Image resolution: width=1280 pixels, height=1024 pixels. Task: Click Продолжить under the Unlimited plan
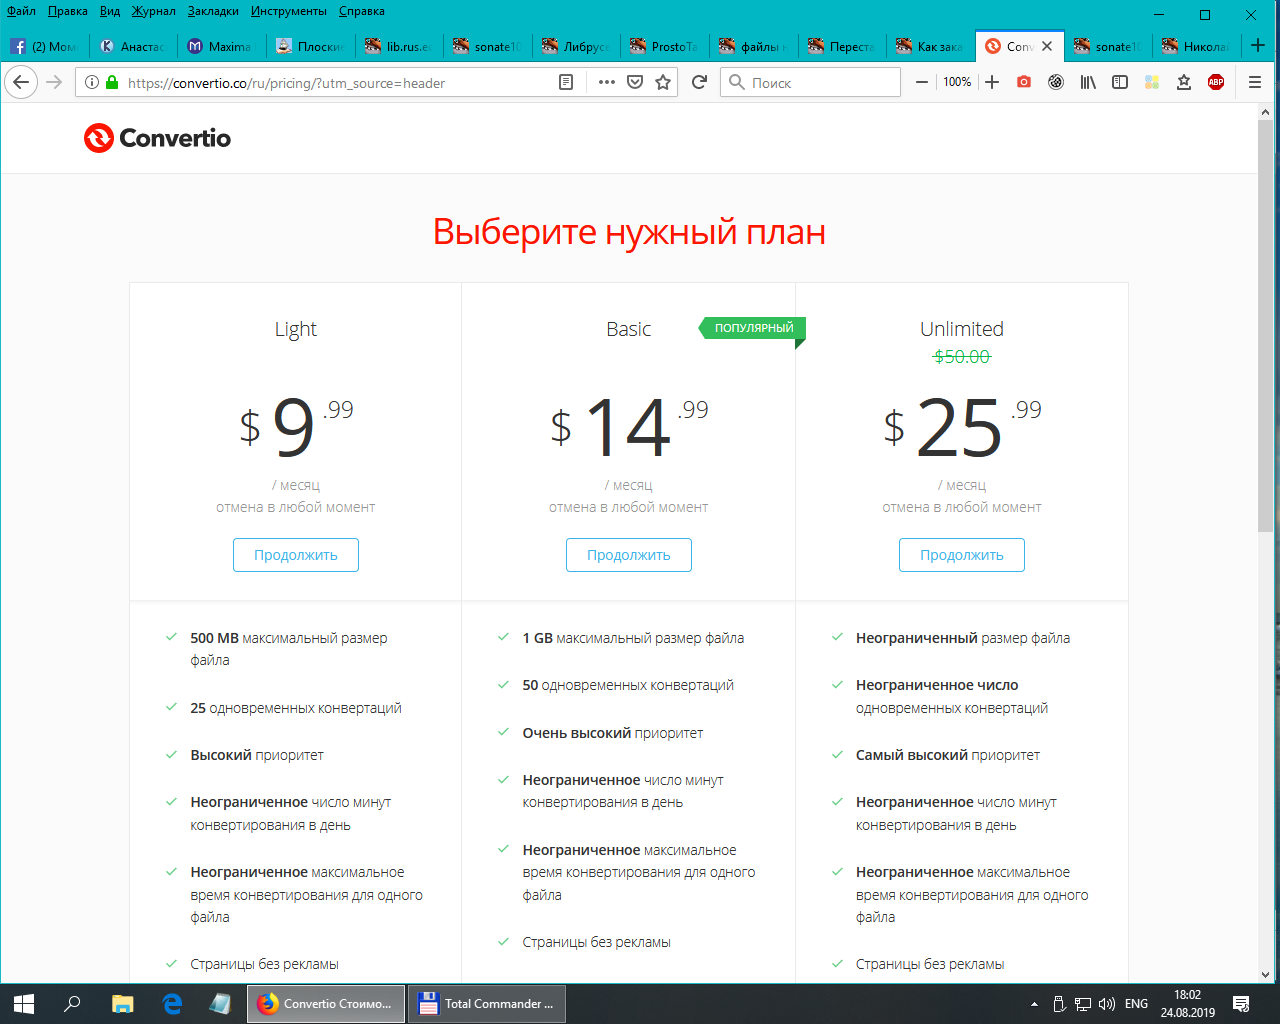tap(961, 555)
